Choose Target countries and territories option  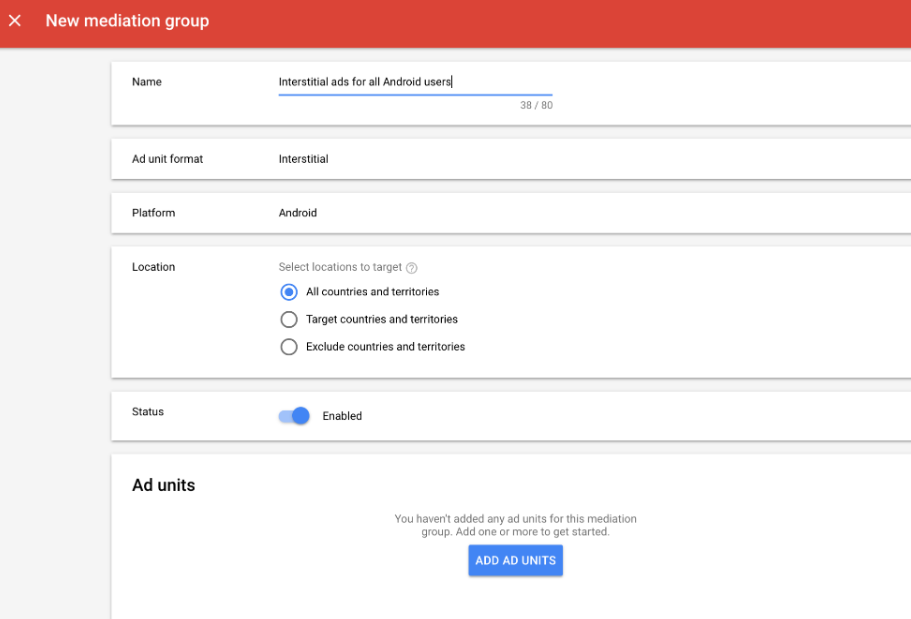point(289,319)
